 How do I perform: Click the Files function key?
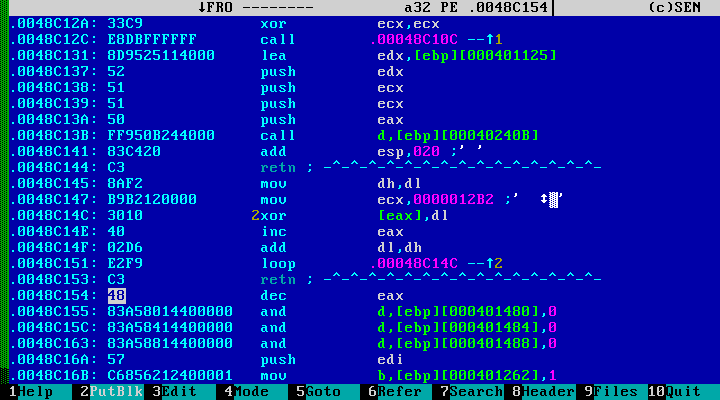click(x=614, y=392)
